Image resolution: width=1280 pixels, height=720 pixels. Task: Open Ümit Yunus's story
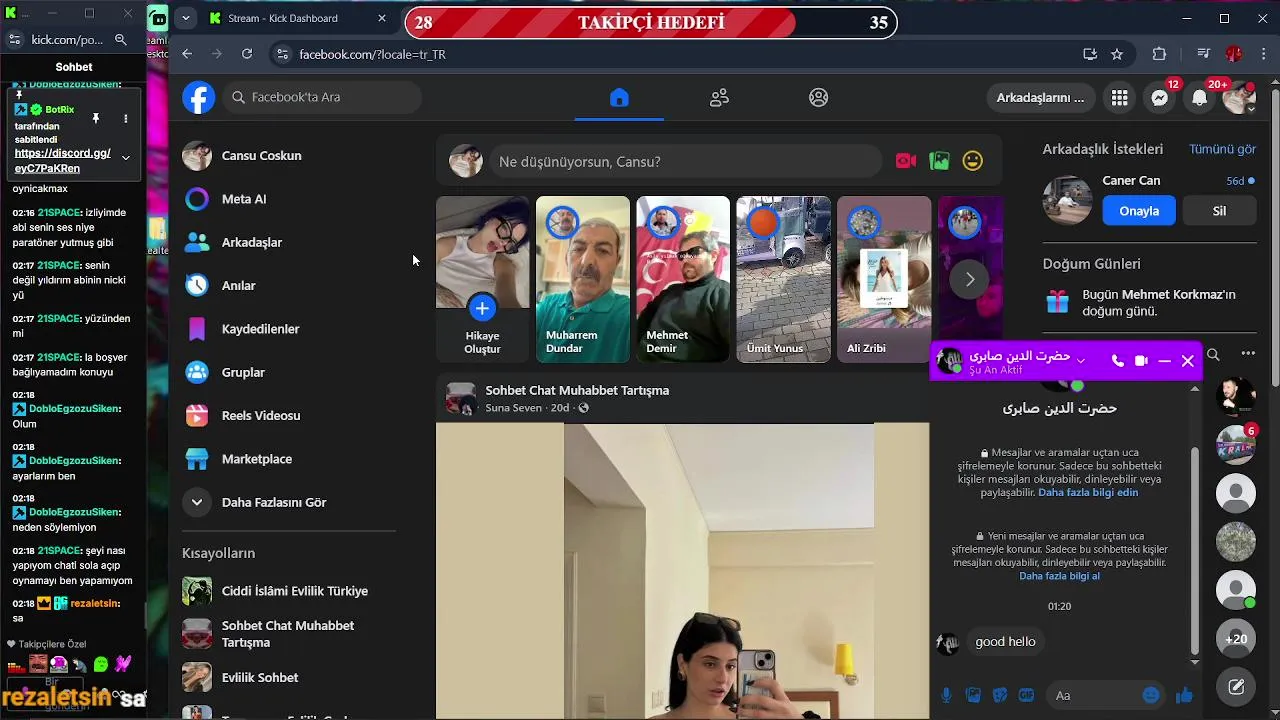point(784,279)
